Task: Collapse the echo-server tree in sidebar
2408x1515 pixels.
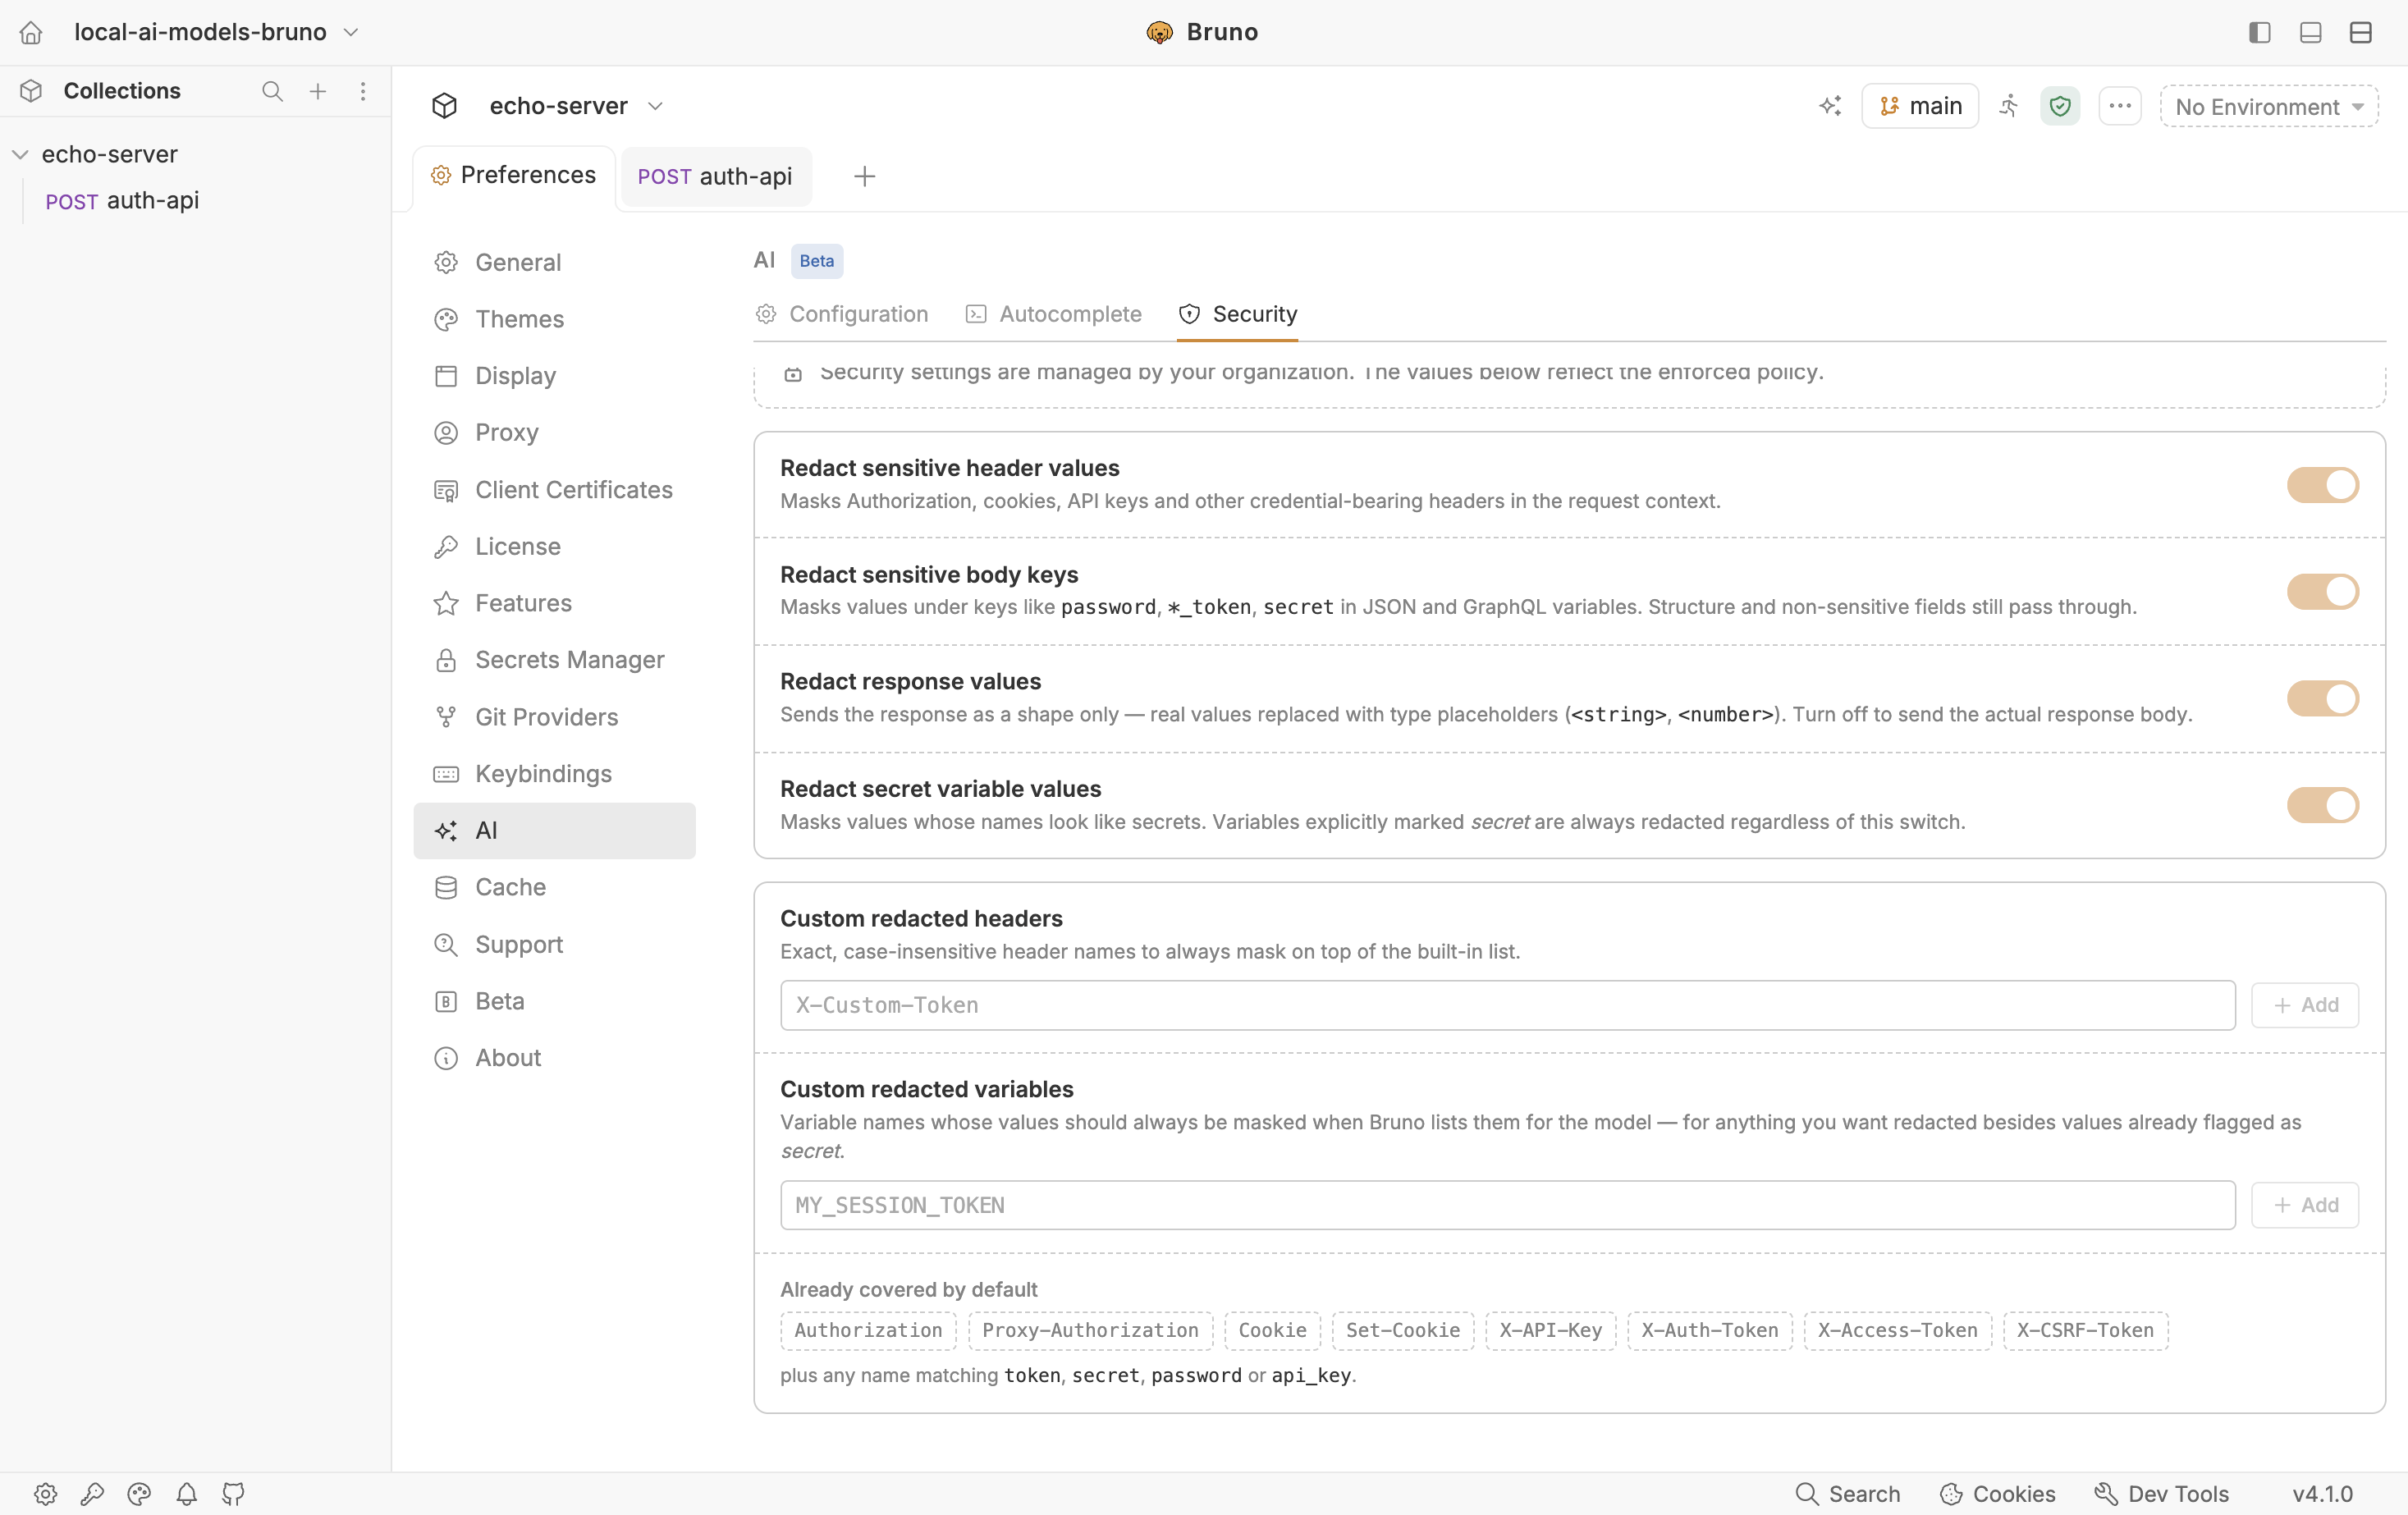Action: click(20, 154)
